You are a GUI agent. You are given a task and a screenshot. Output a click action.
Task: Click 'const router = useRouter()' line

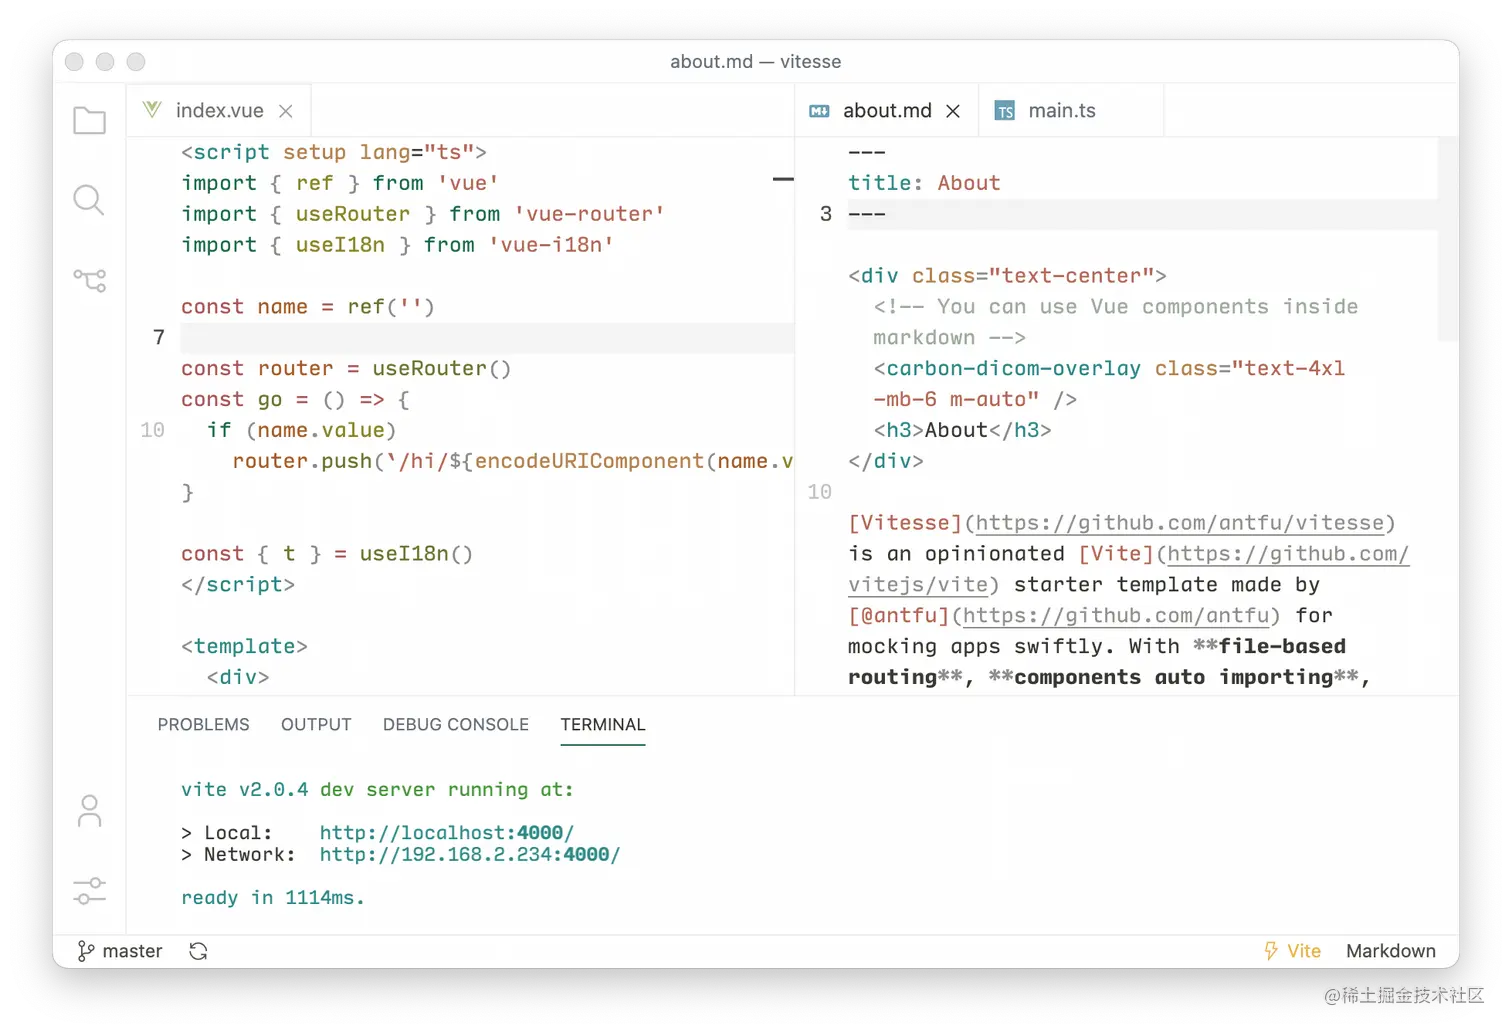(346, 369)
